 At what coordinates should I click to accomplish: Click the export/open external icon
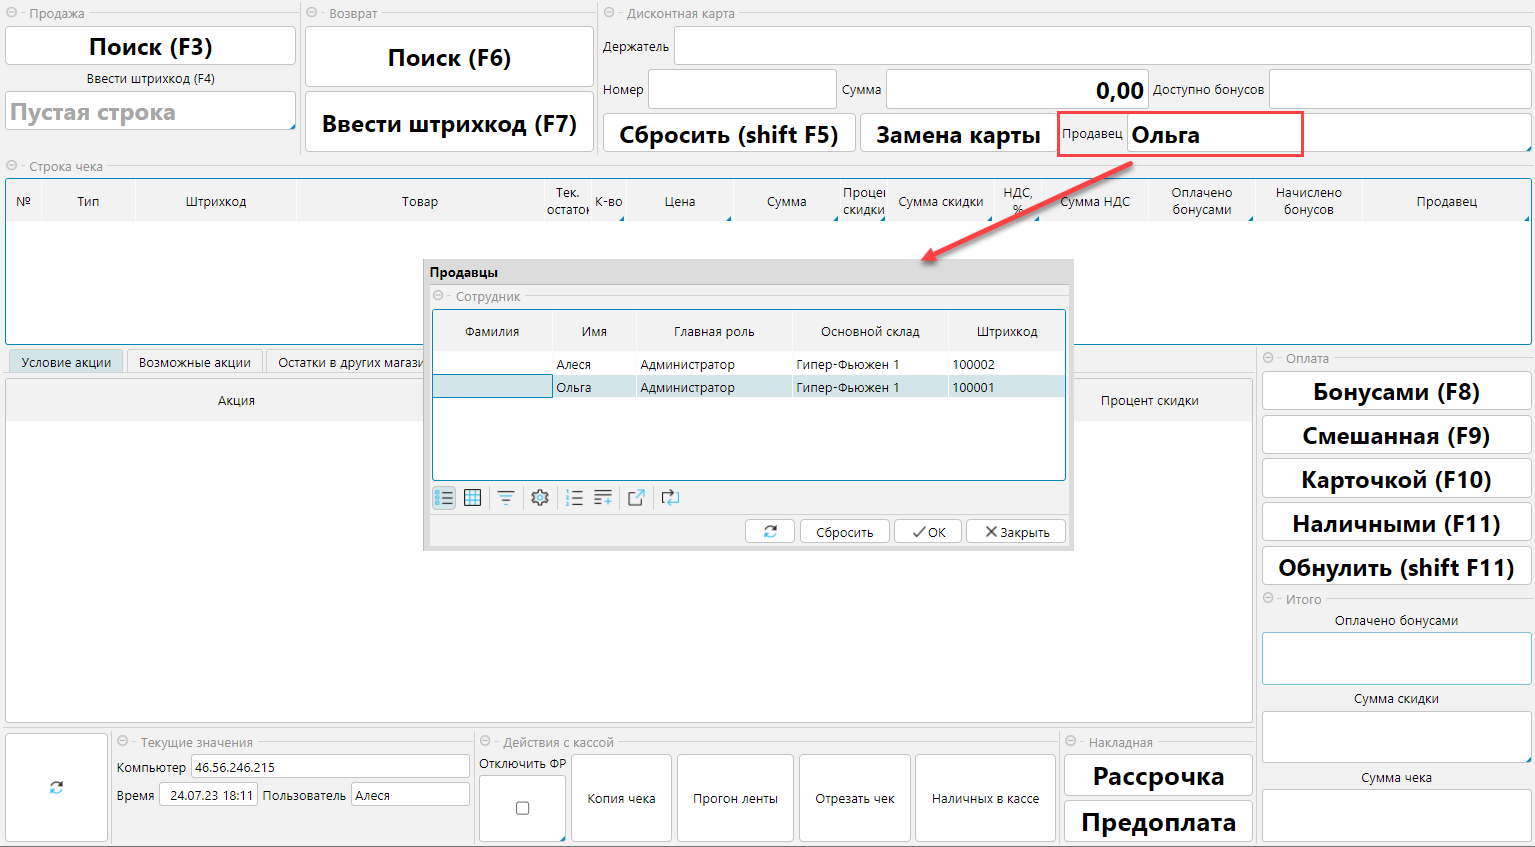636,498
